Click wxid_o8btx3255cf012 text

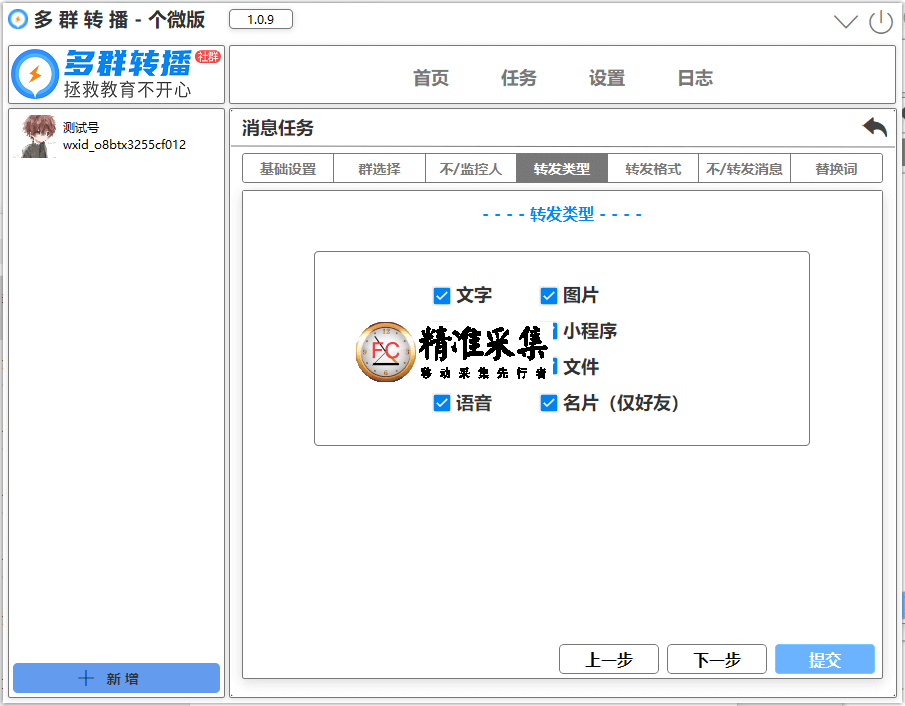[x=124, y=144]
